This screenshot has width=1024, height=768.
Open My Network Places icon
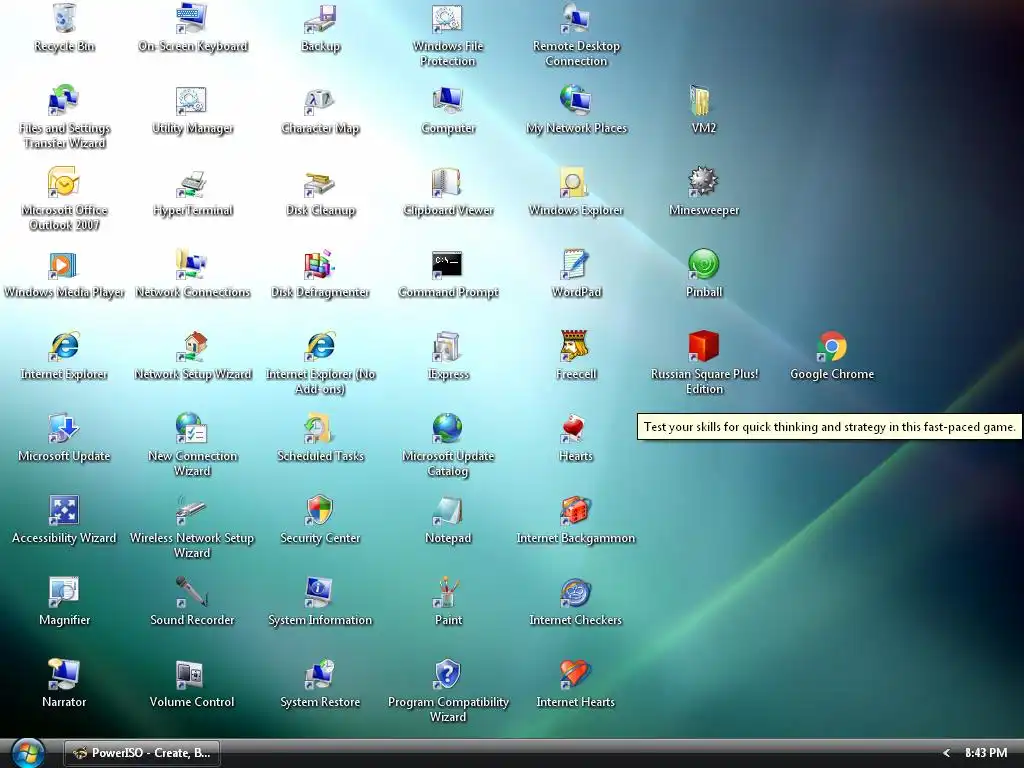(576, 100)
